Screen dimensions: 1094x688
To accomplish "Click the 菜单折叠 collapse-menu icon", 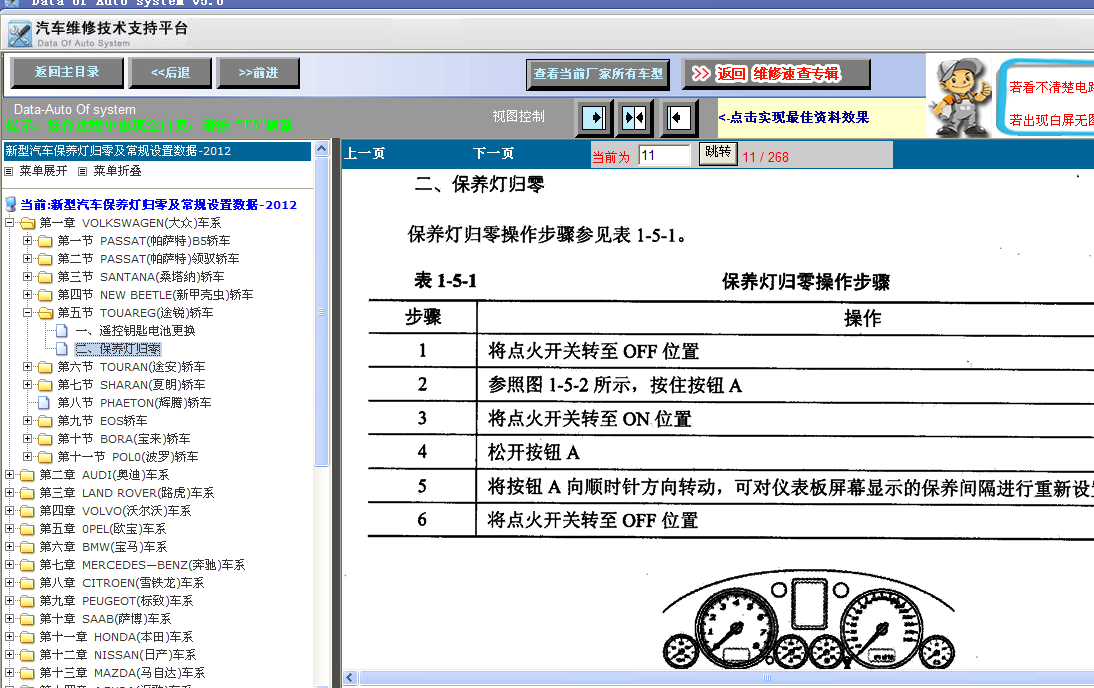I will [x=82, y=171].
